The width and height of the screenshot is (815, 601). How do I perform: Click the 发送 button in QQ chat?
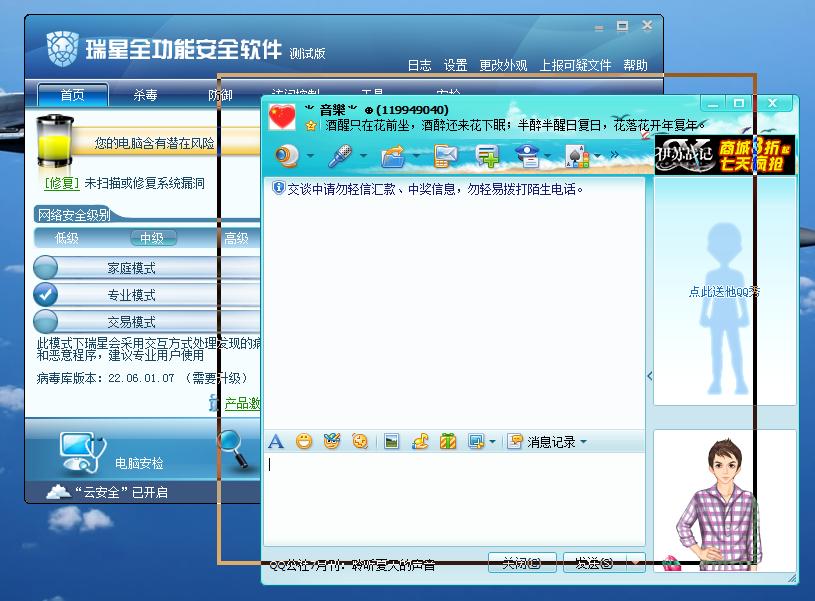click(596, 563)
